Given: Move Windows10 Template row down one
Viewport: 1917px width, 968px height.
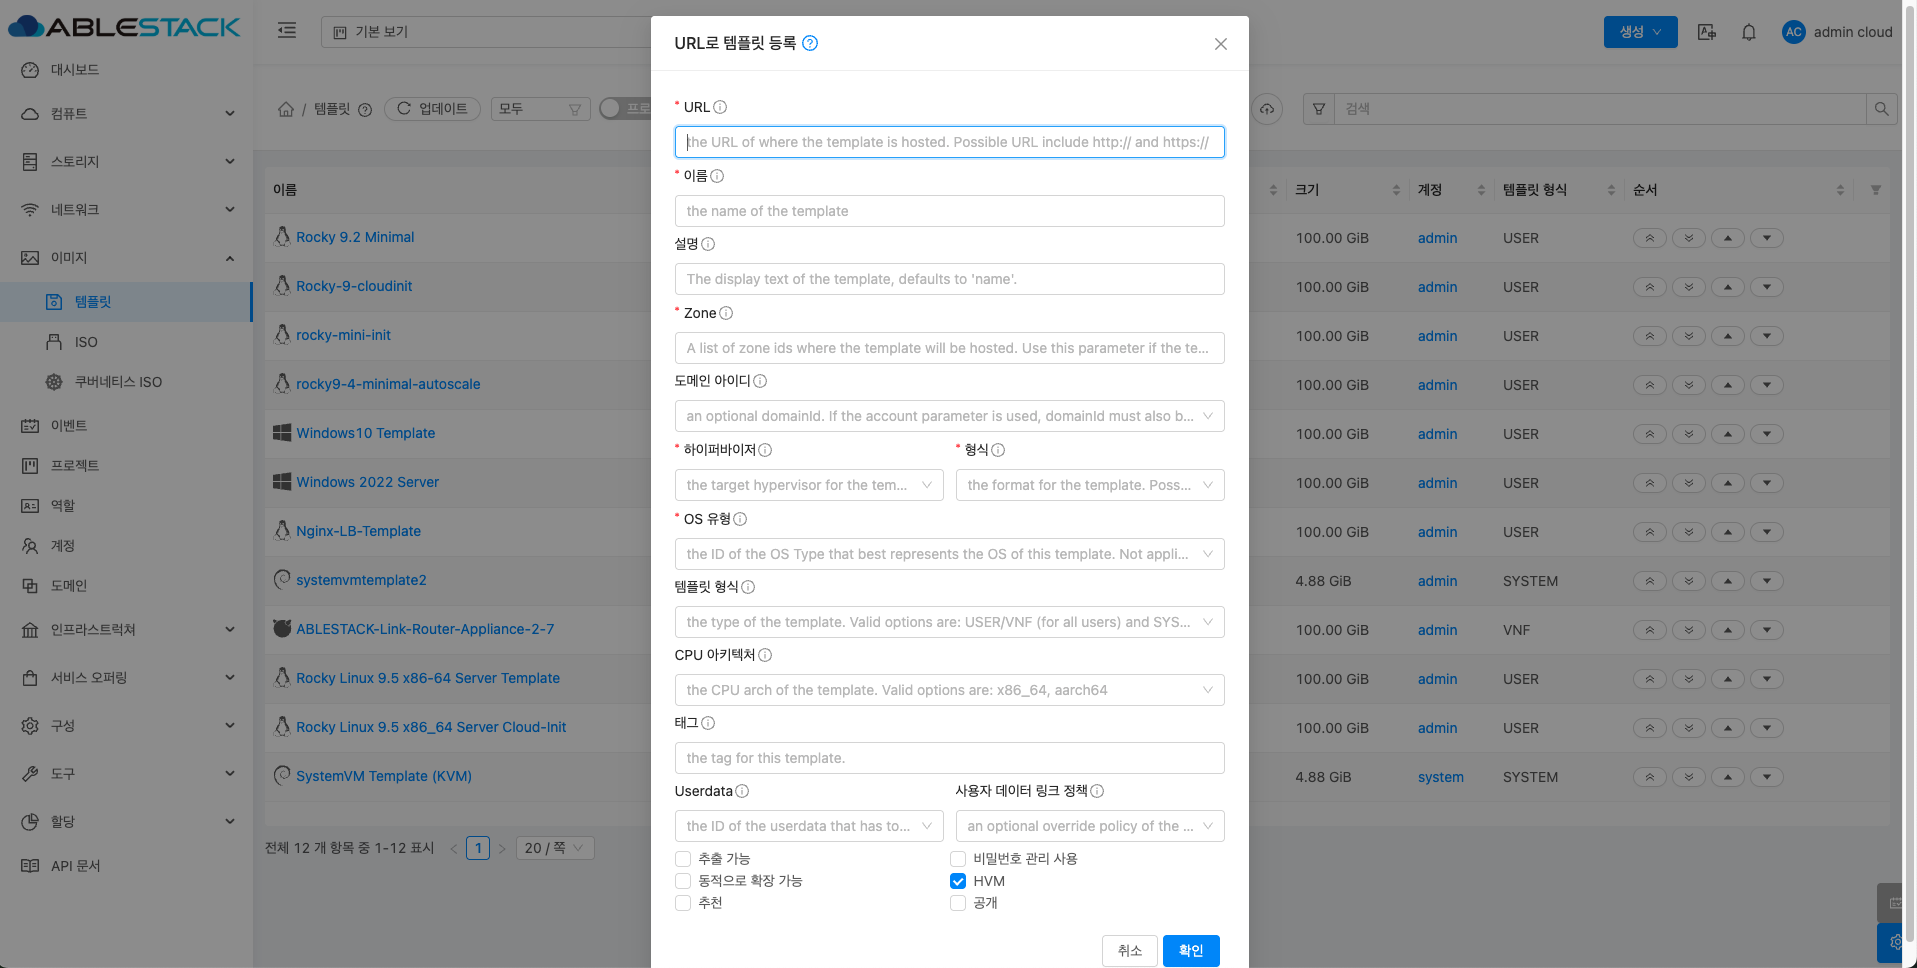Looking at the screenshot, I should tap(1767, 434).
